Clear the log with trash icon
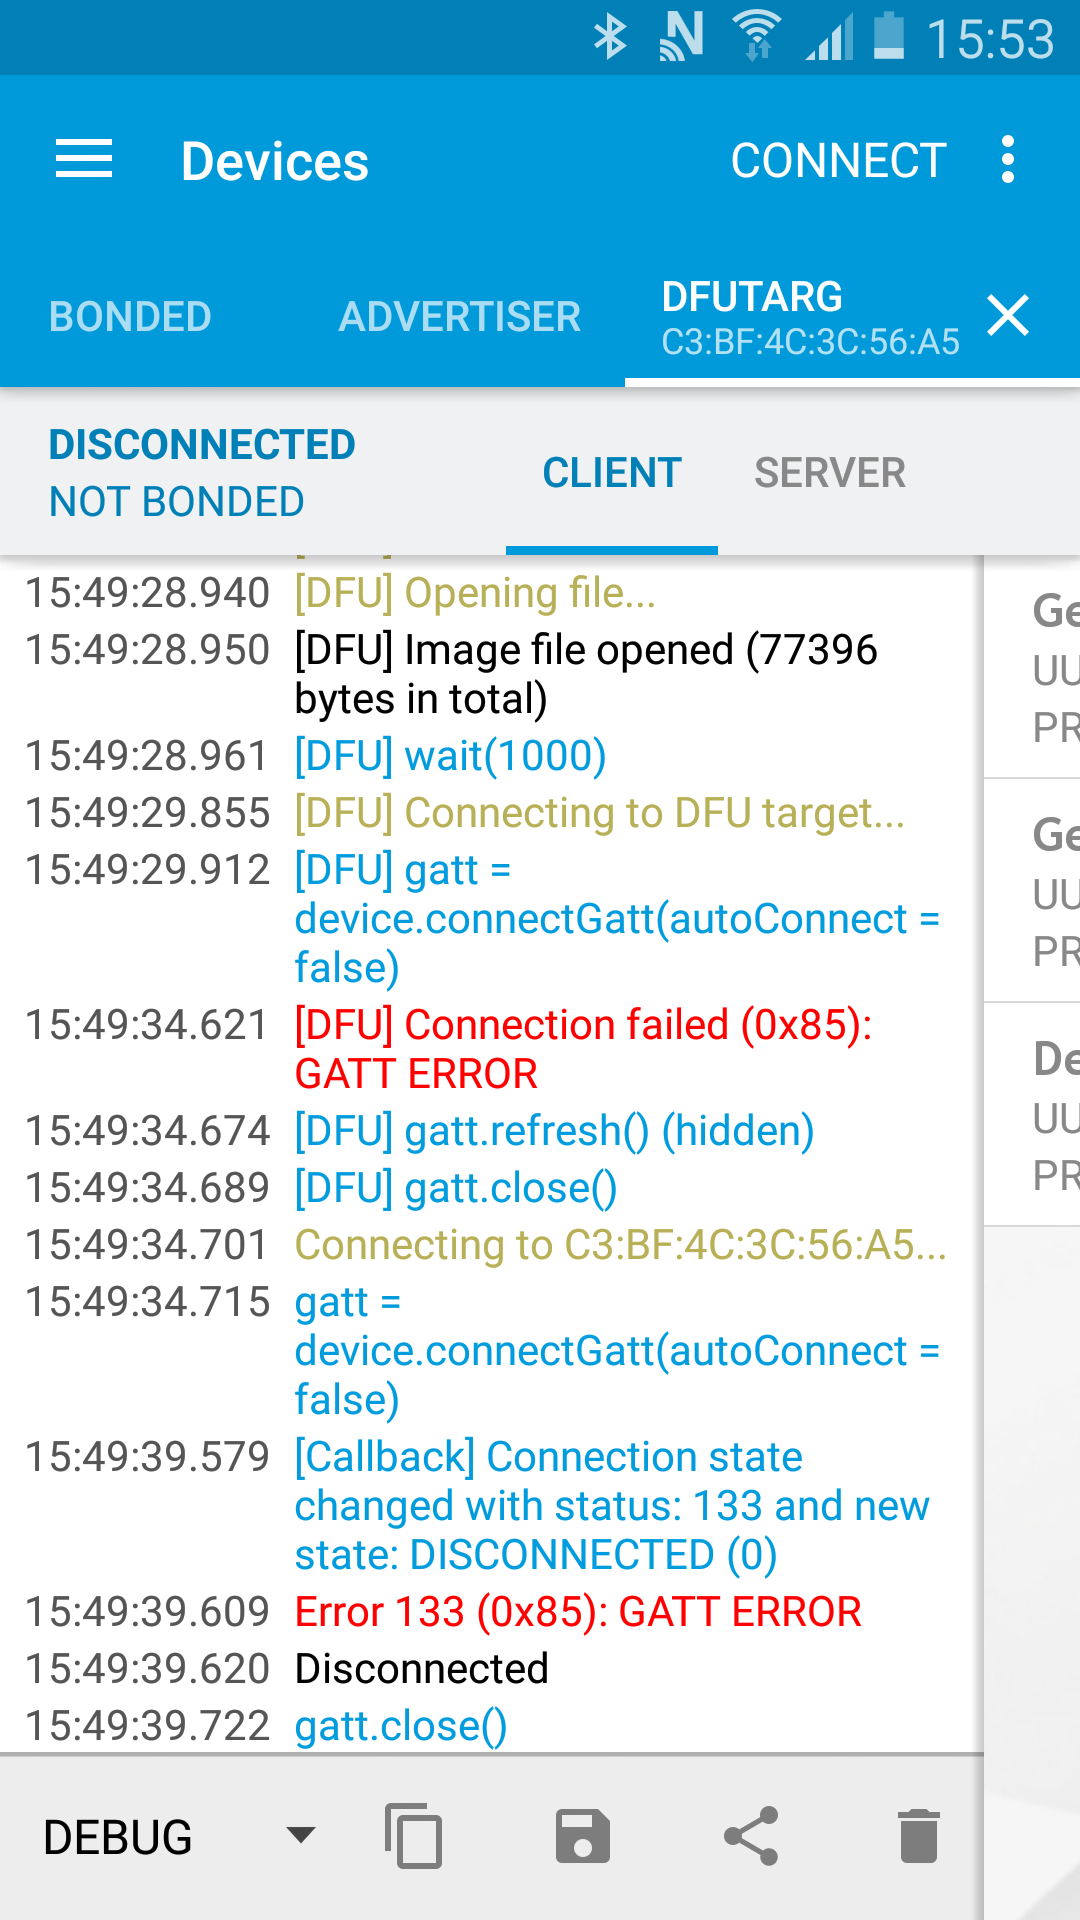Image resolution: width=1080 pixels, height=1920 pixels. tap(919, 1836)
